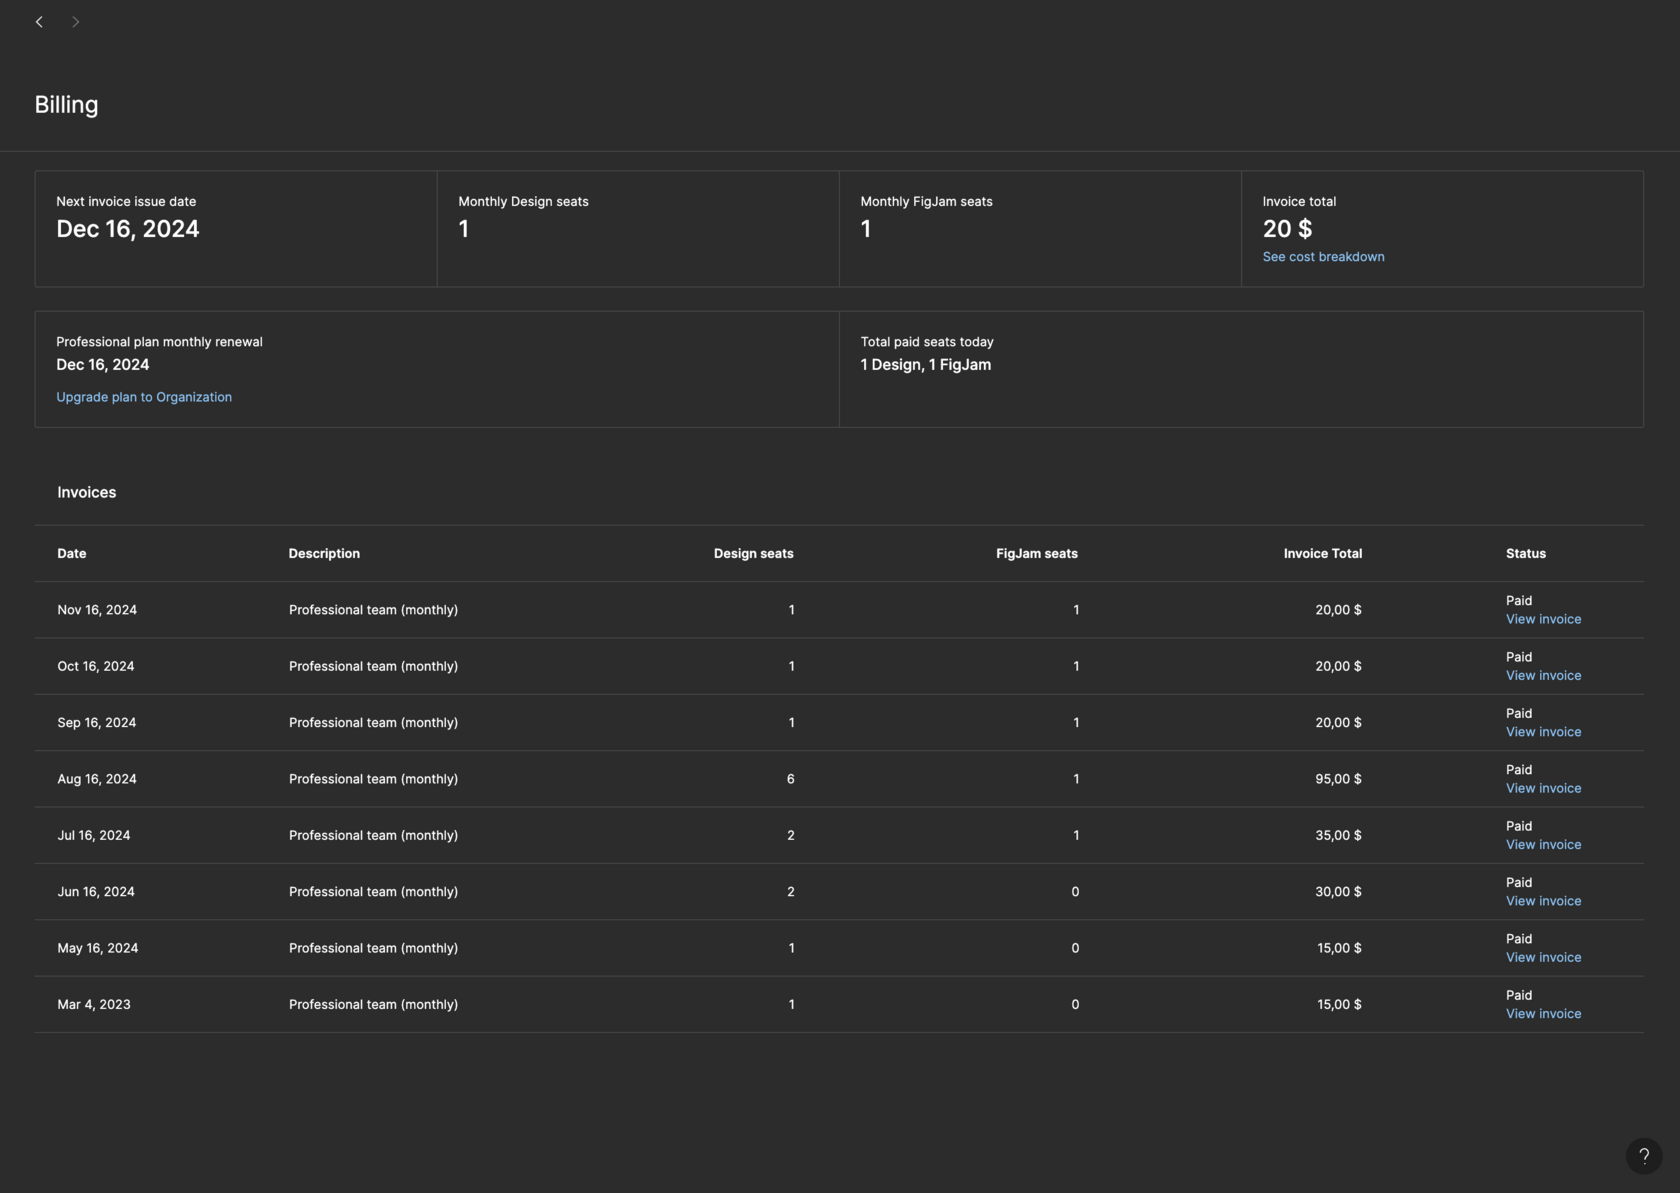The width and height of the screenshot is (1680, 1193).
Task: Click the Next invoice issue date label
Action: [126, 202]
